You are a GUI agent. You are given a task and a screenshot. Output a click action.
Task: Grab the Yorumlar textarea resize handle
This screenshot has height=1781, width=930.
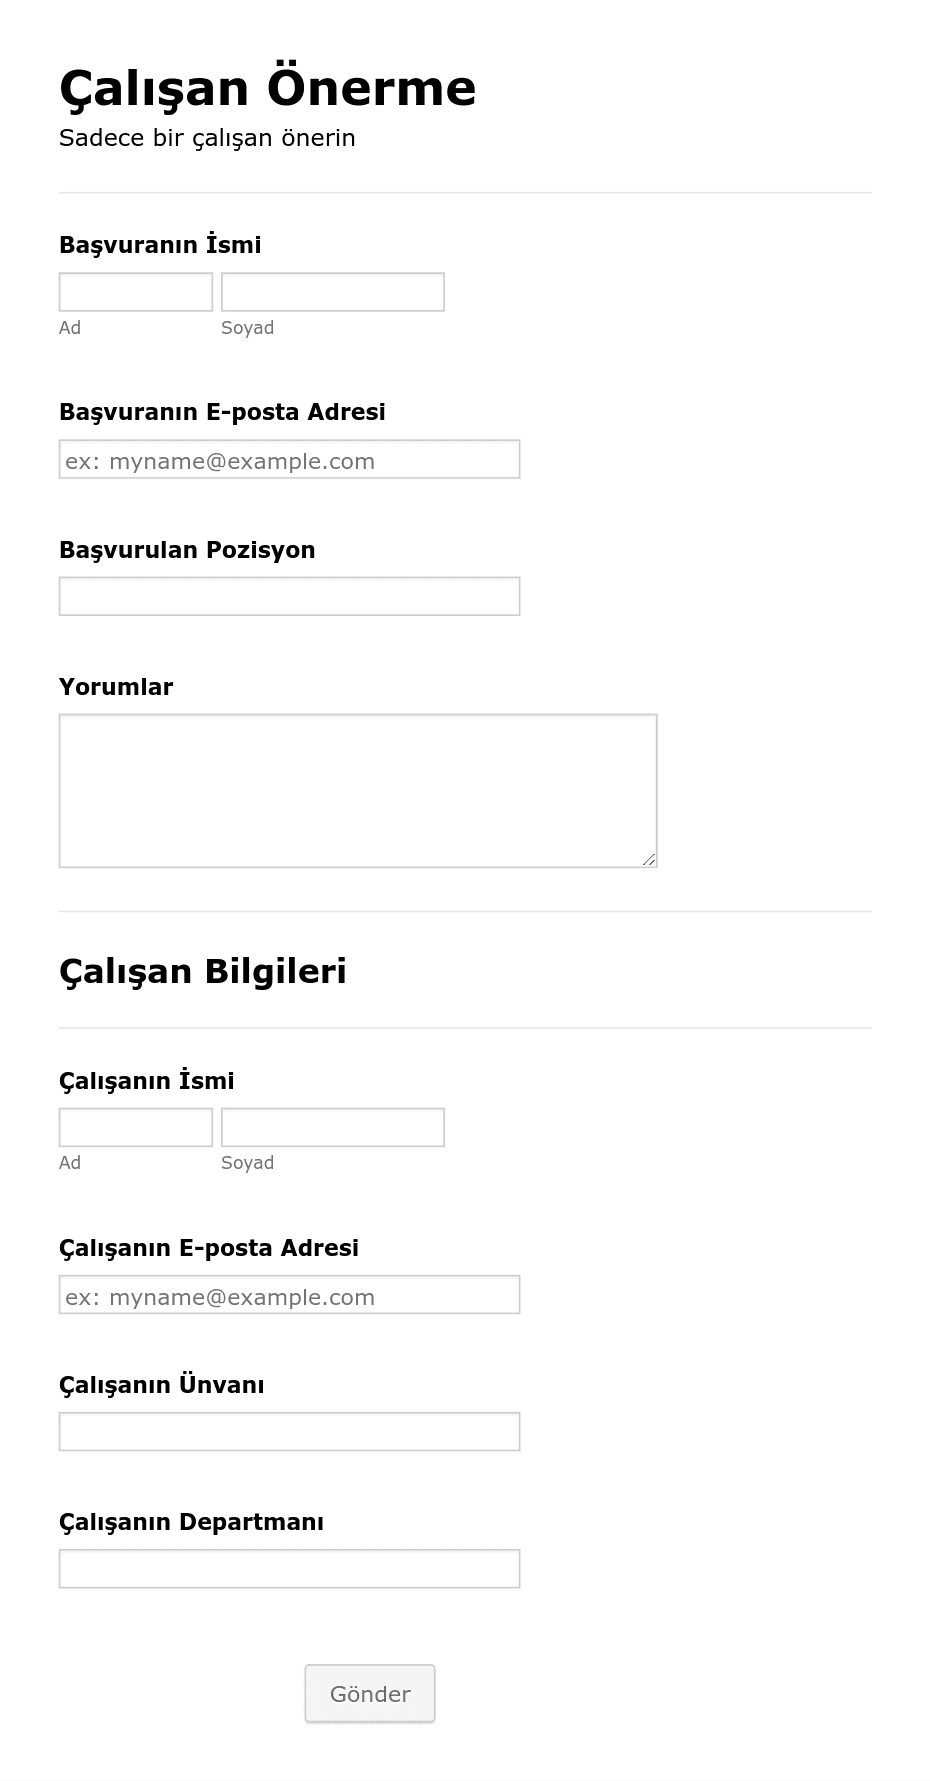pos(649,859)
